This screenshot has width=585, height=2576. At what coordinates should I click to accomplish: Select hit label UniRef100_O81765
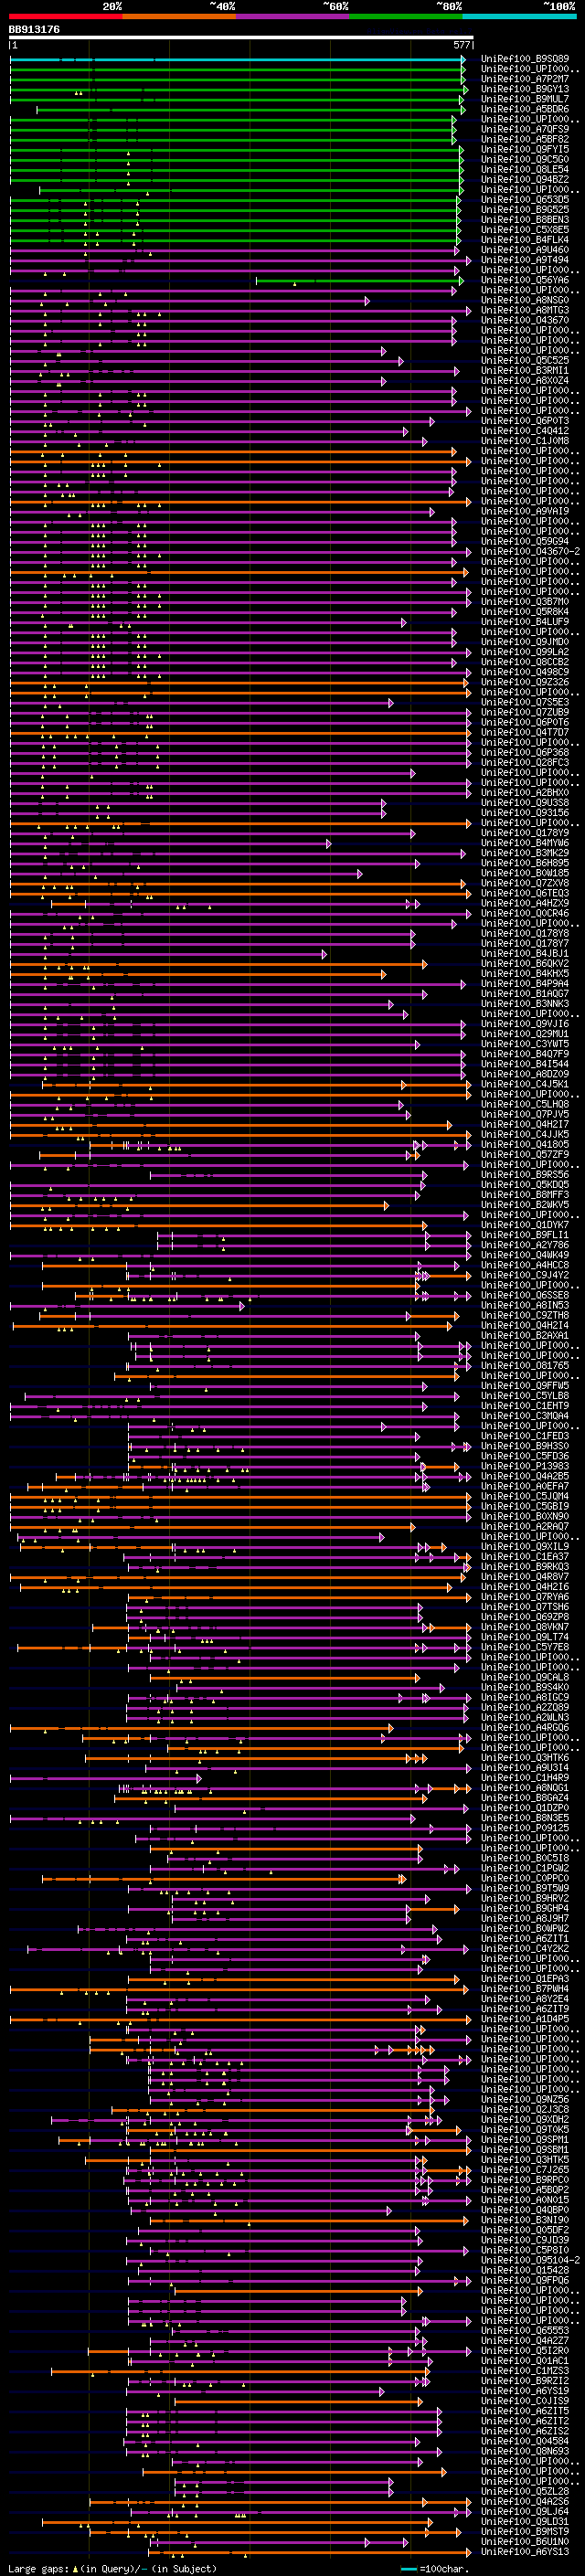(x=525, y=1367)
